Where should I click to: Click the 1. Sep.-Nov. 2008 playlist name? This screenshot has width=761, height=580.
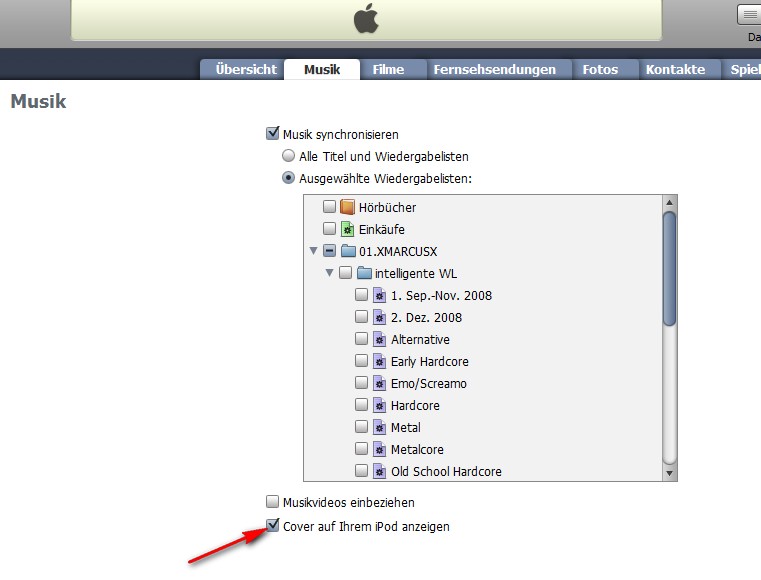click(441, 296)
